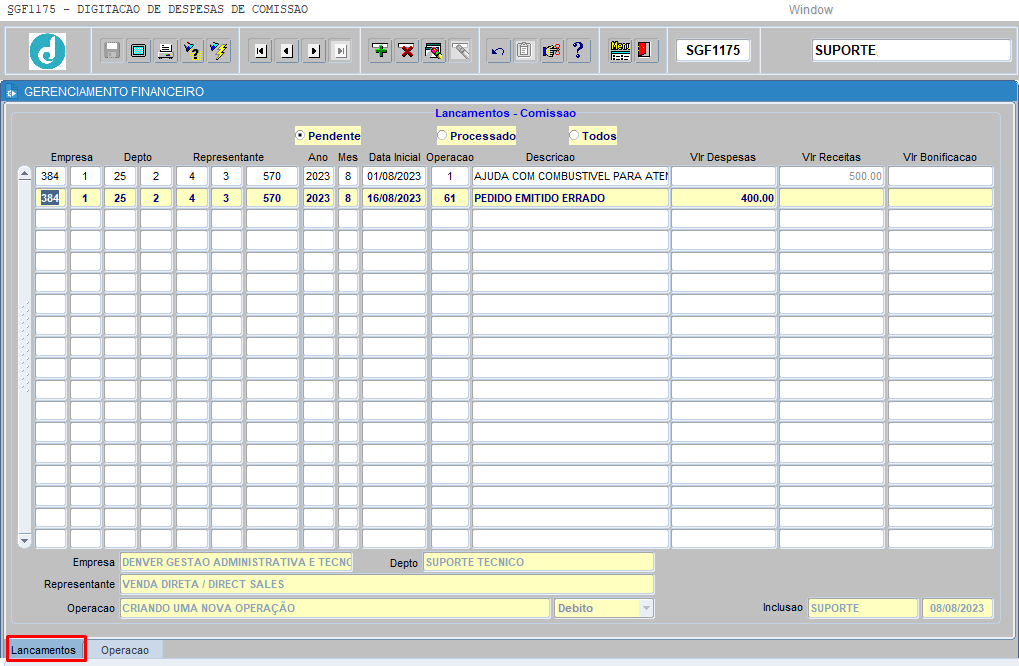Go to last record button
The width and height of the screenshot is (1019, 666).
pos(341,51)
